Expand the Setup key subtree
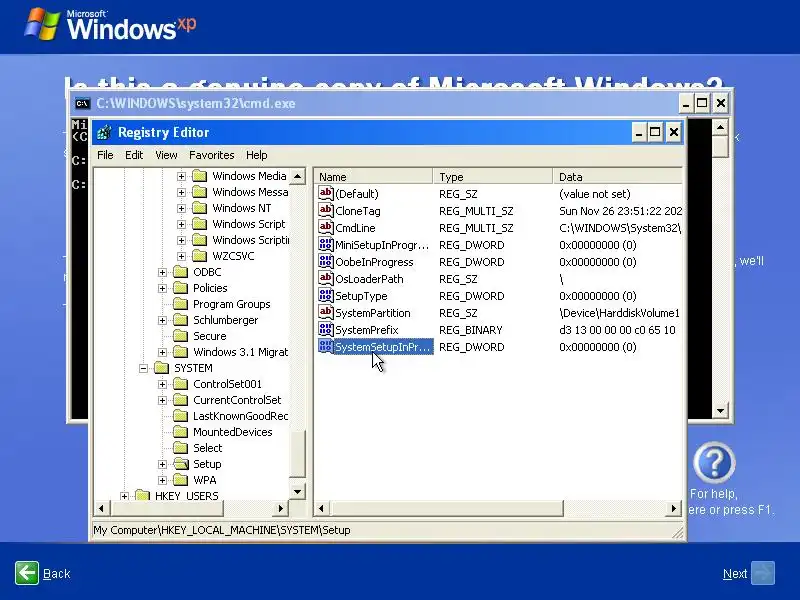The image size is (800, 600). [162, 465]
